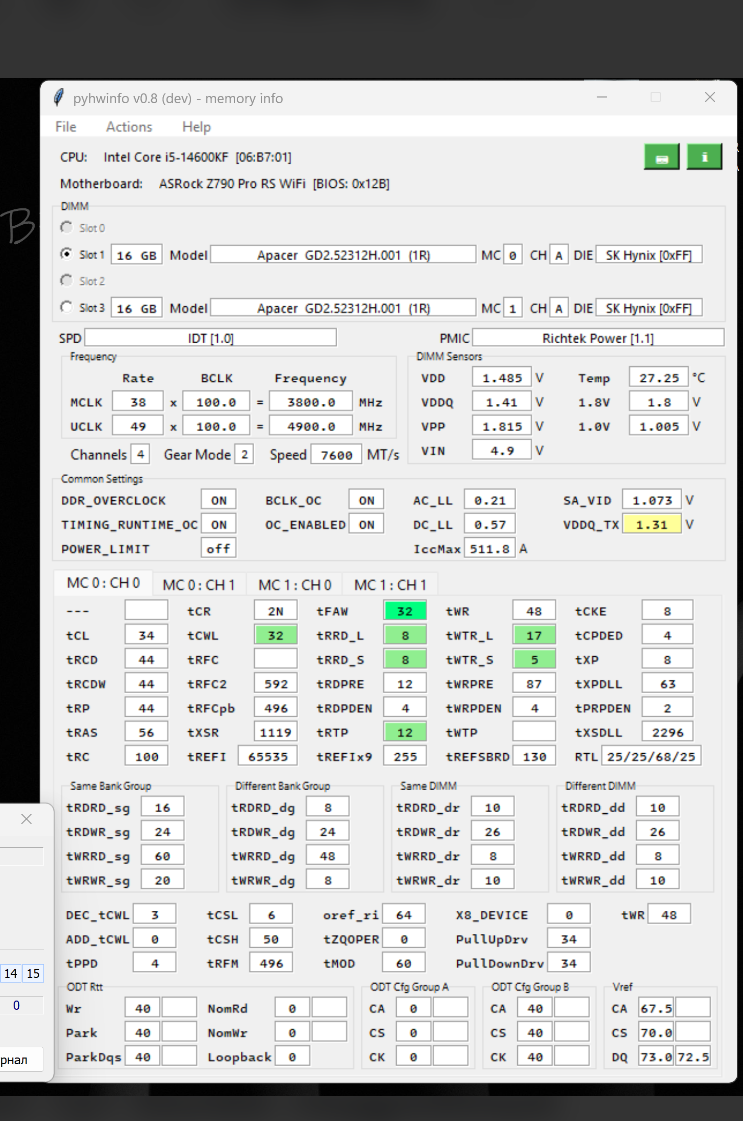Click the tXSDLL value 2296
Screen dimensions: 743x1121
click(667, 733)
